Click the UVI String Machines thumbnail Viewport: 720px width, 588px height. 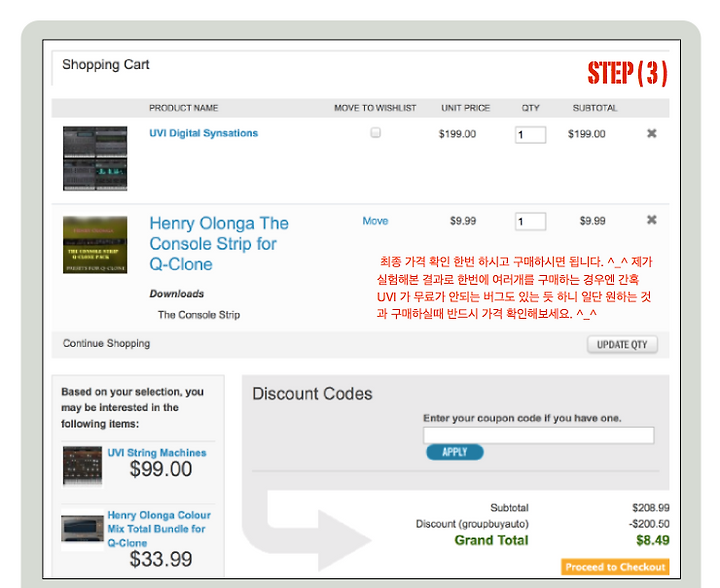click(x=83, y=466)
